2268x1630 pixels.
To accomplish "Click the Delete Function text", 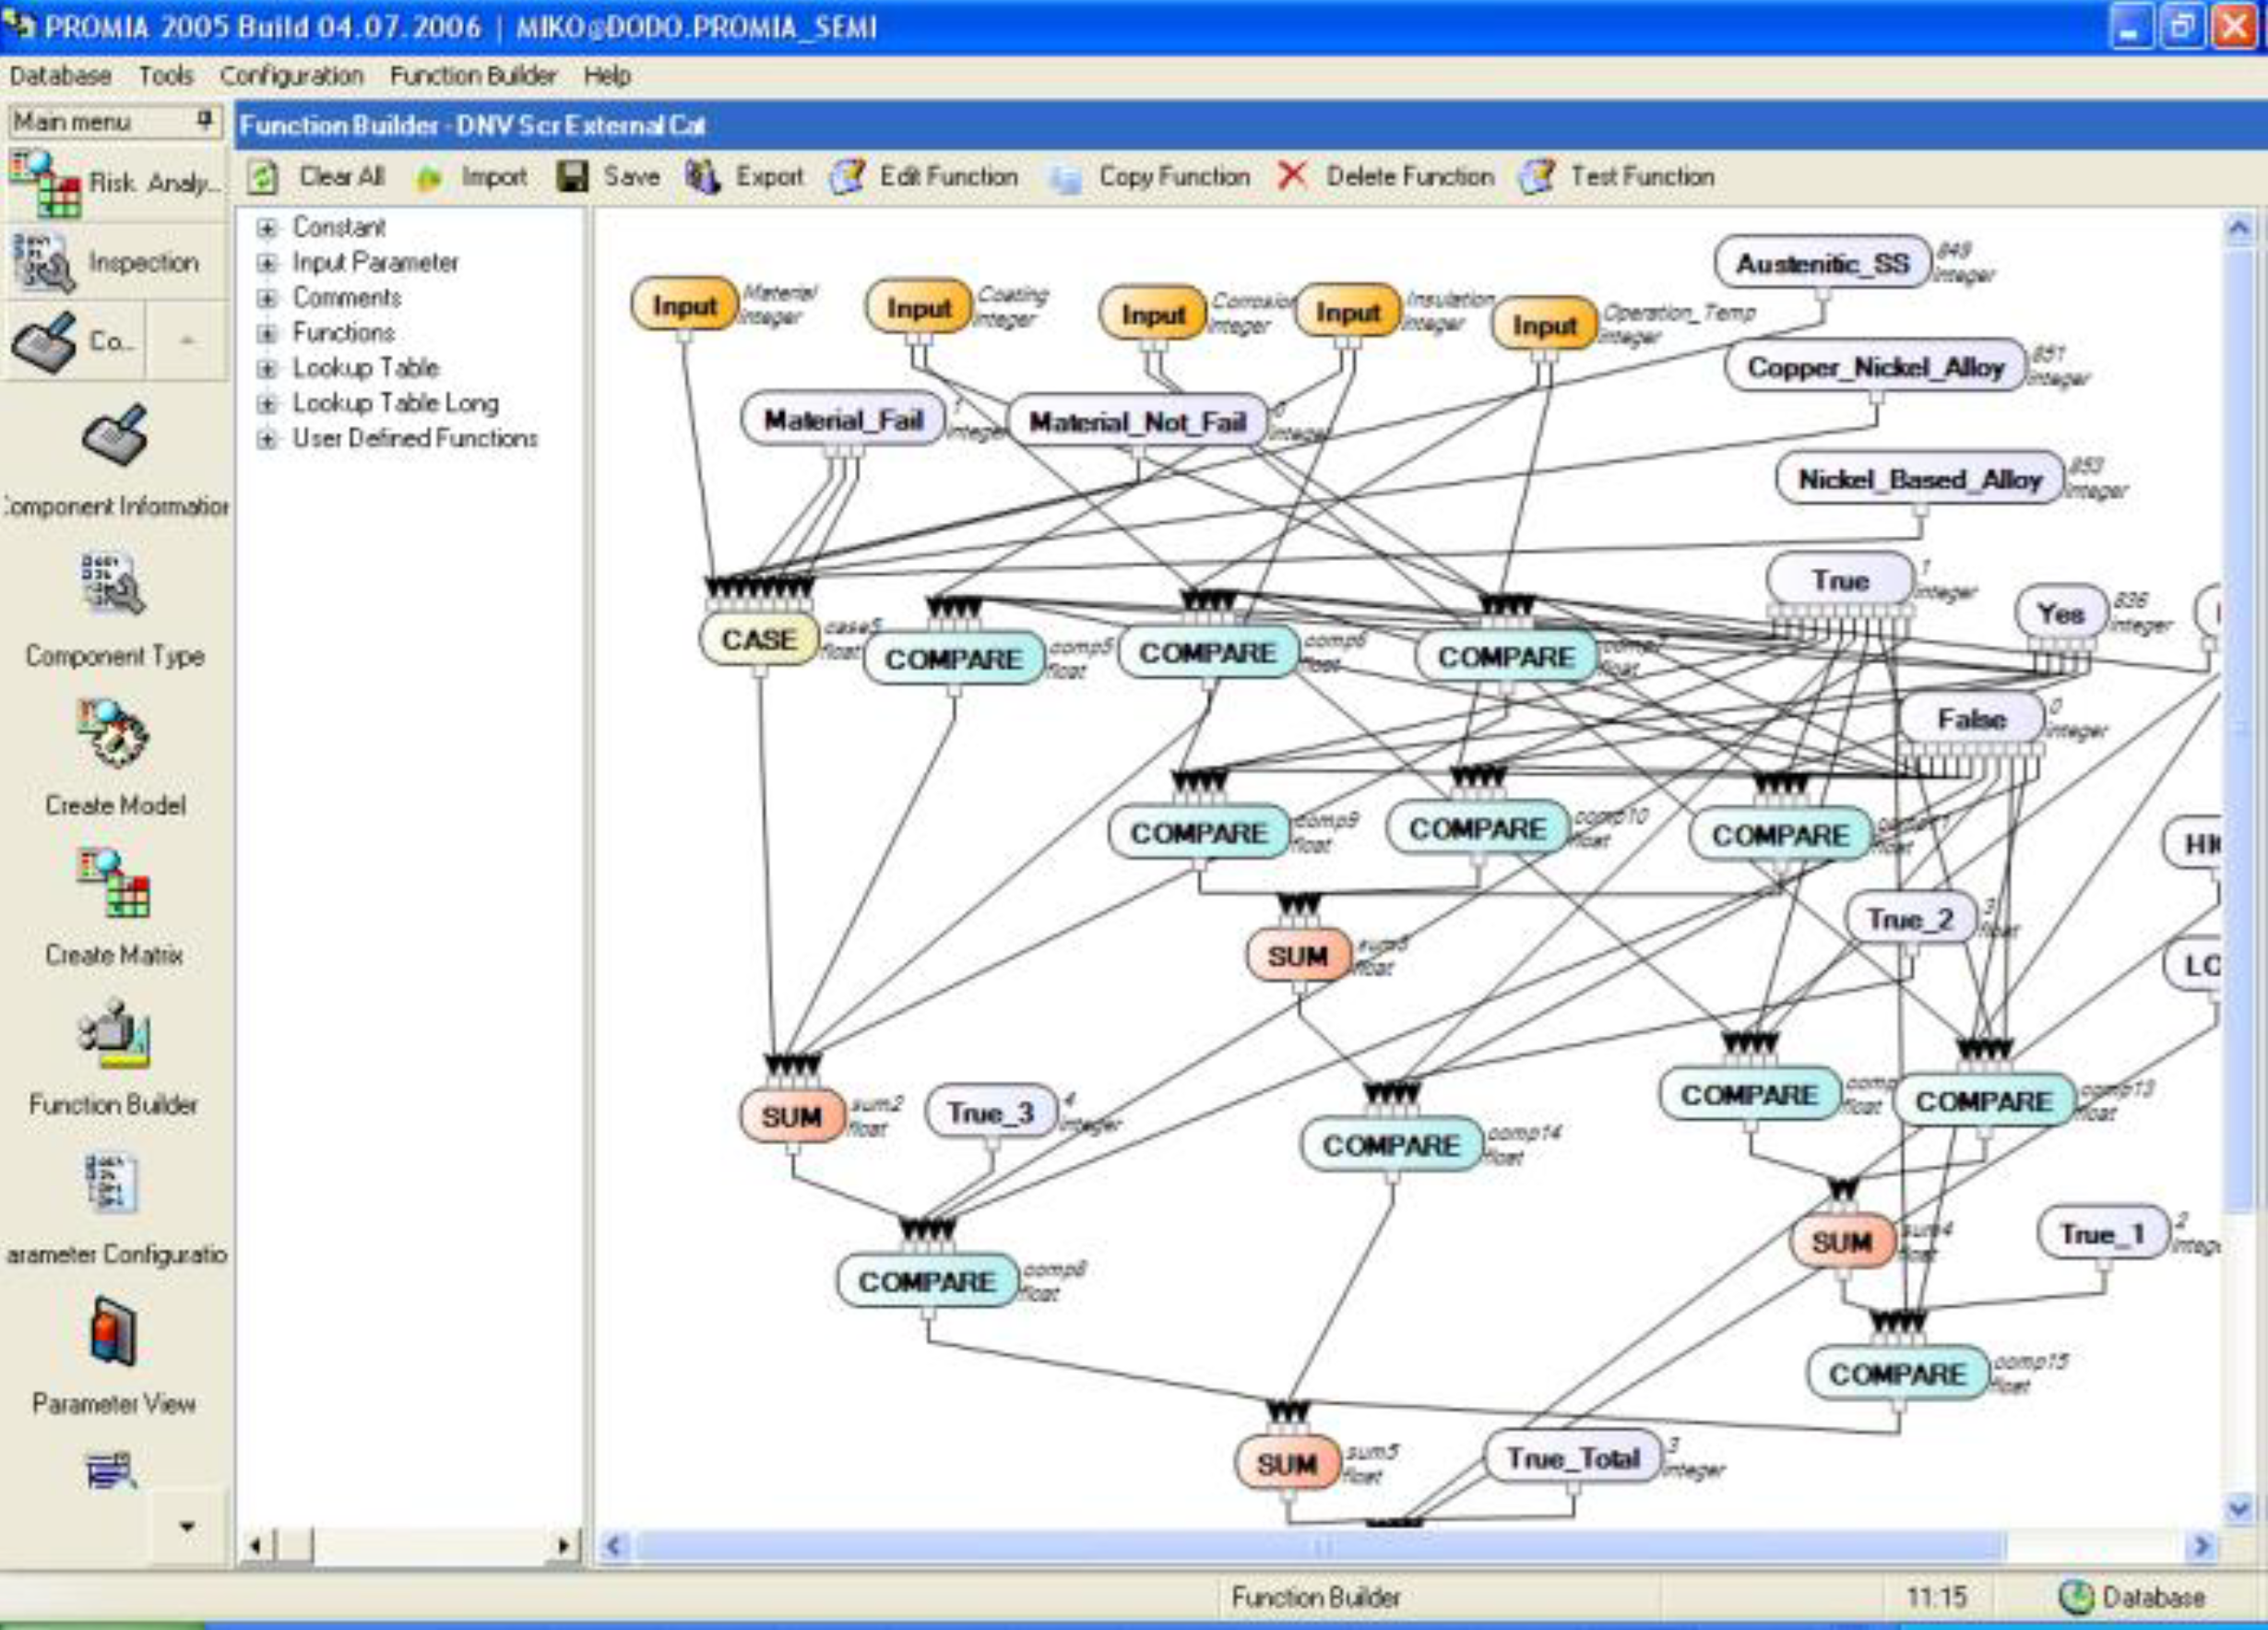I will 1410,177.
